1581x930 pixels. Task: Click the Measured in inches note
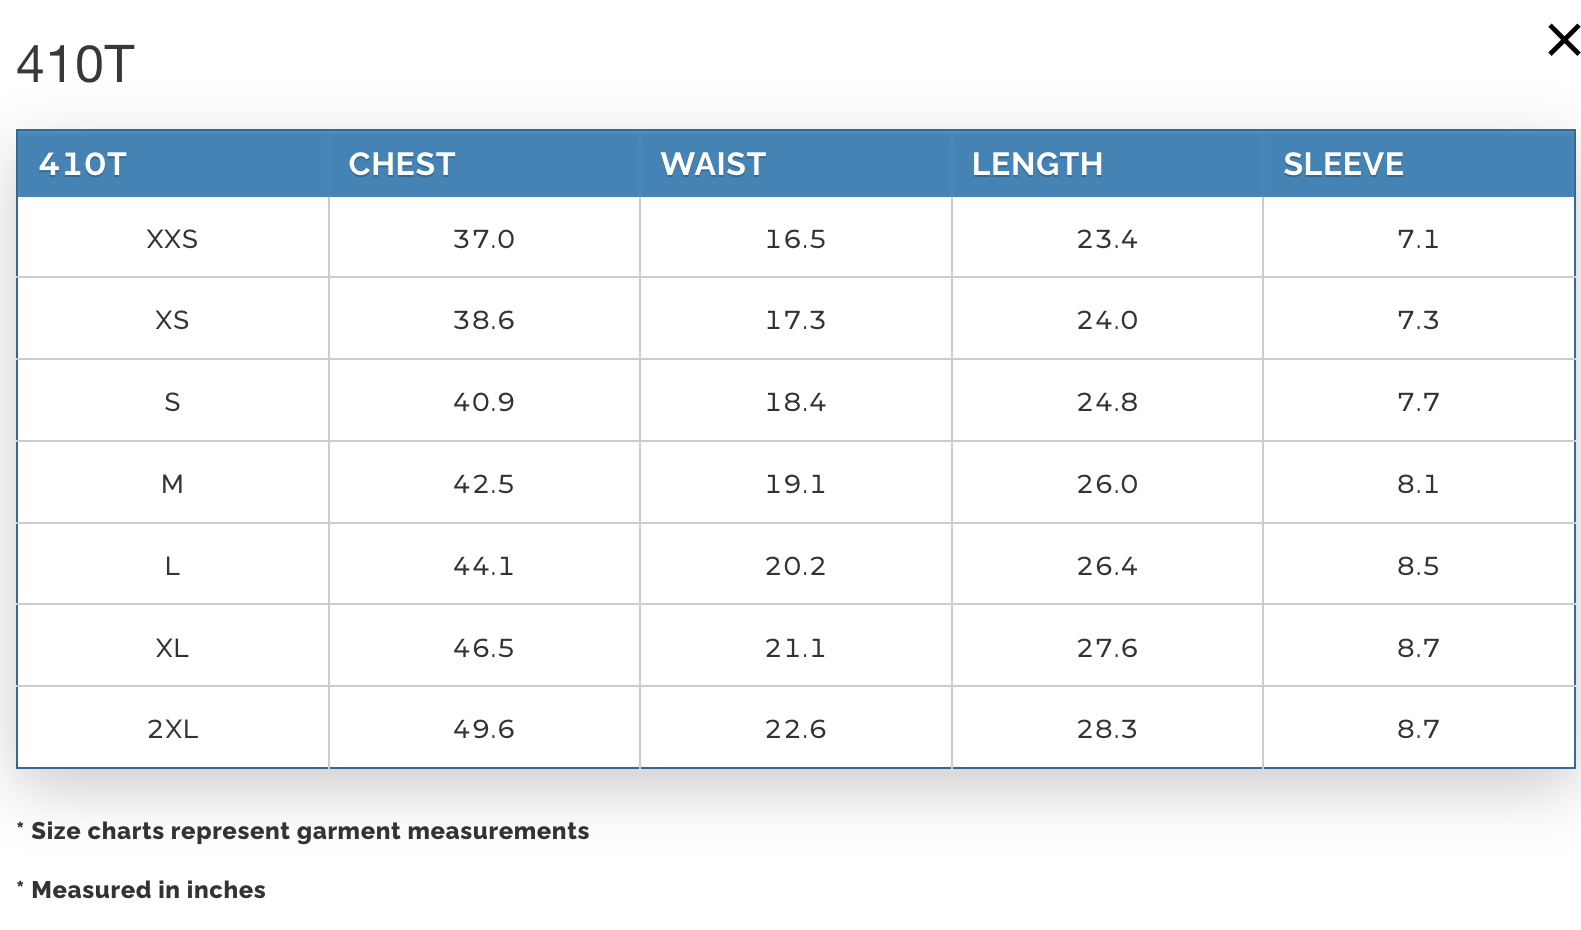point(141,890)
